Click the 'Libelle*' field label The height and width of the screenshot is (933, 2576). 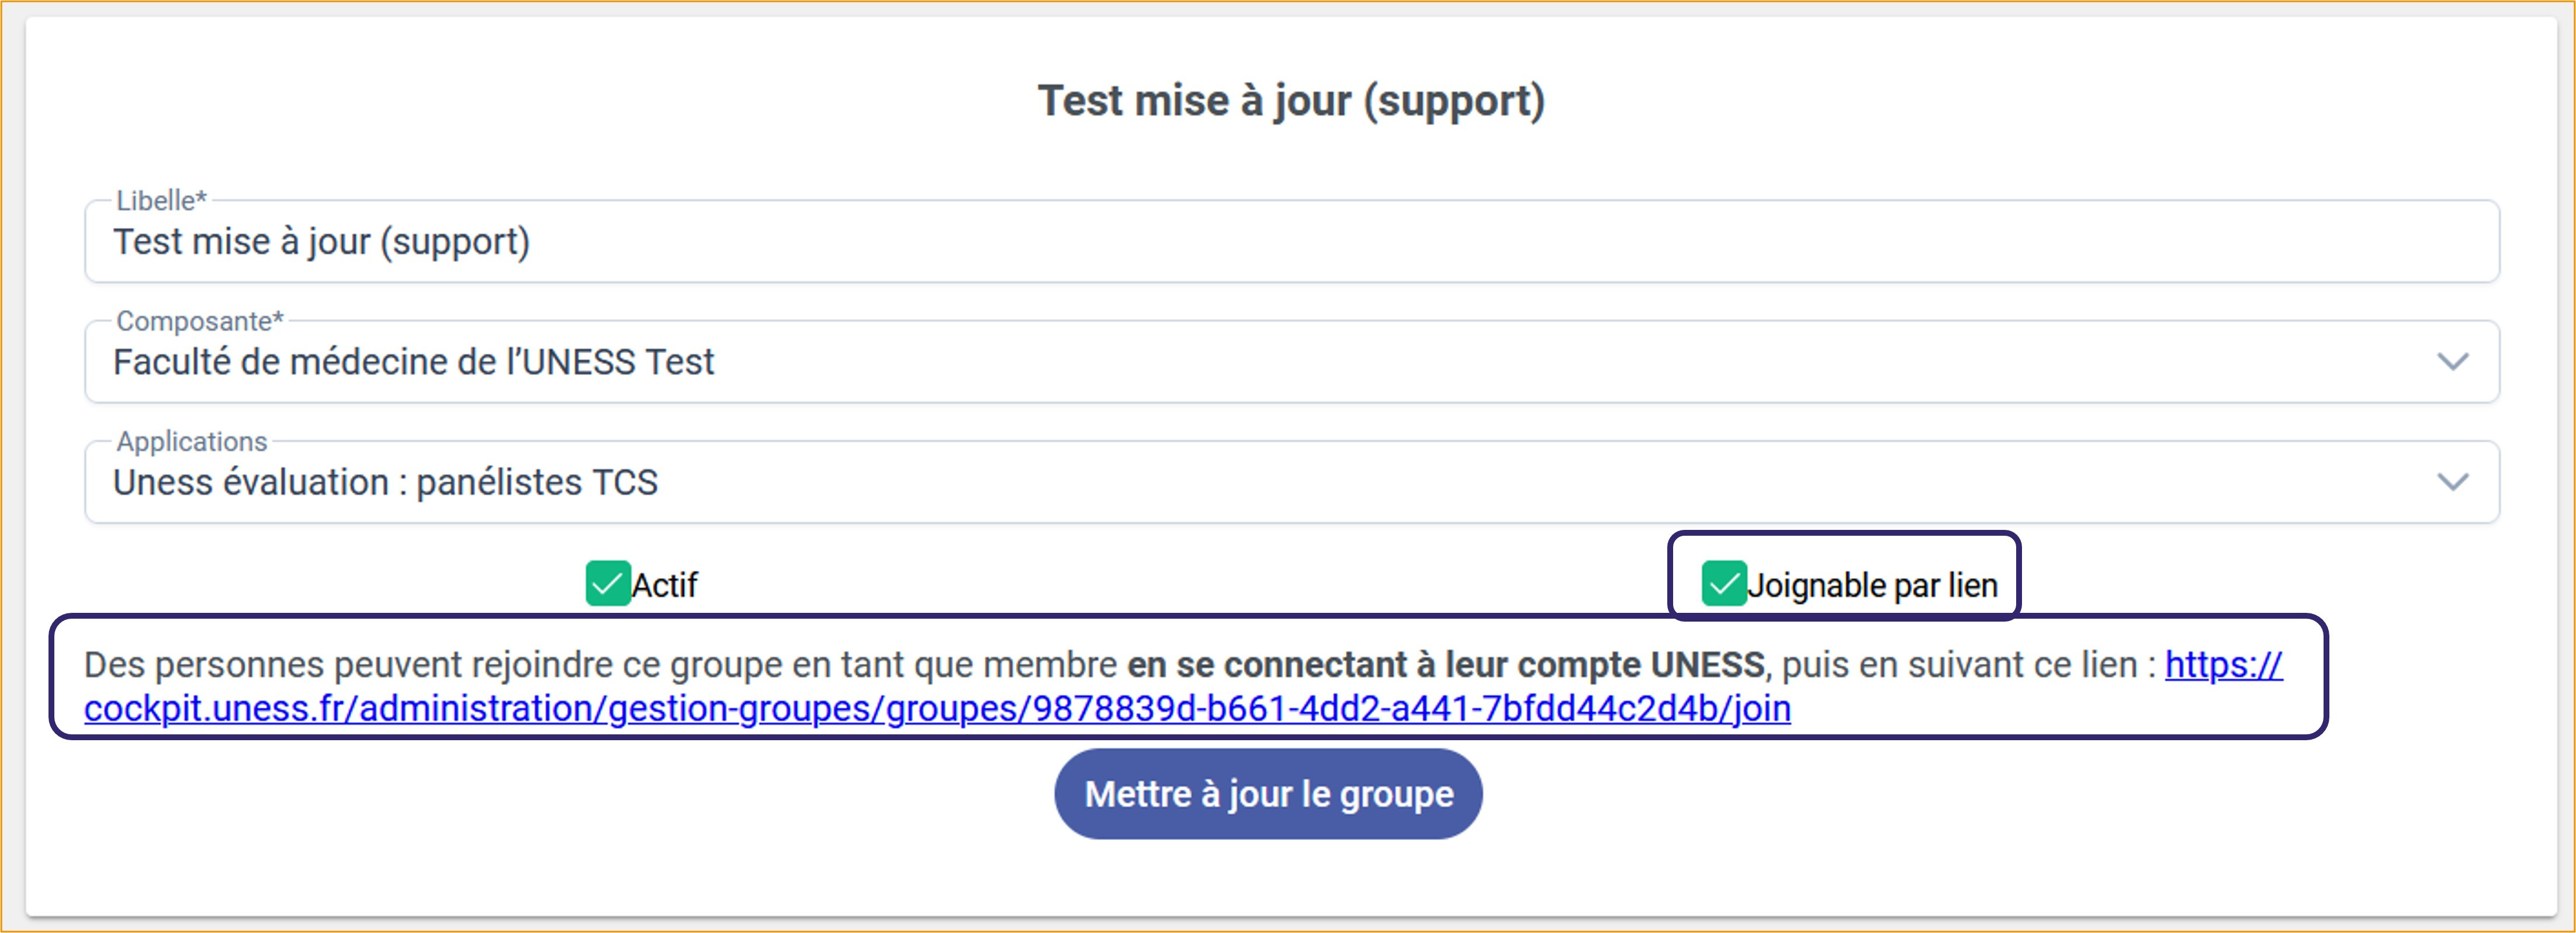[161, 201]
